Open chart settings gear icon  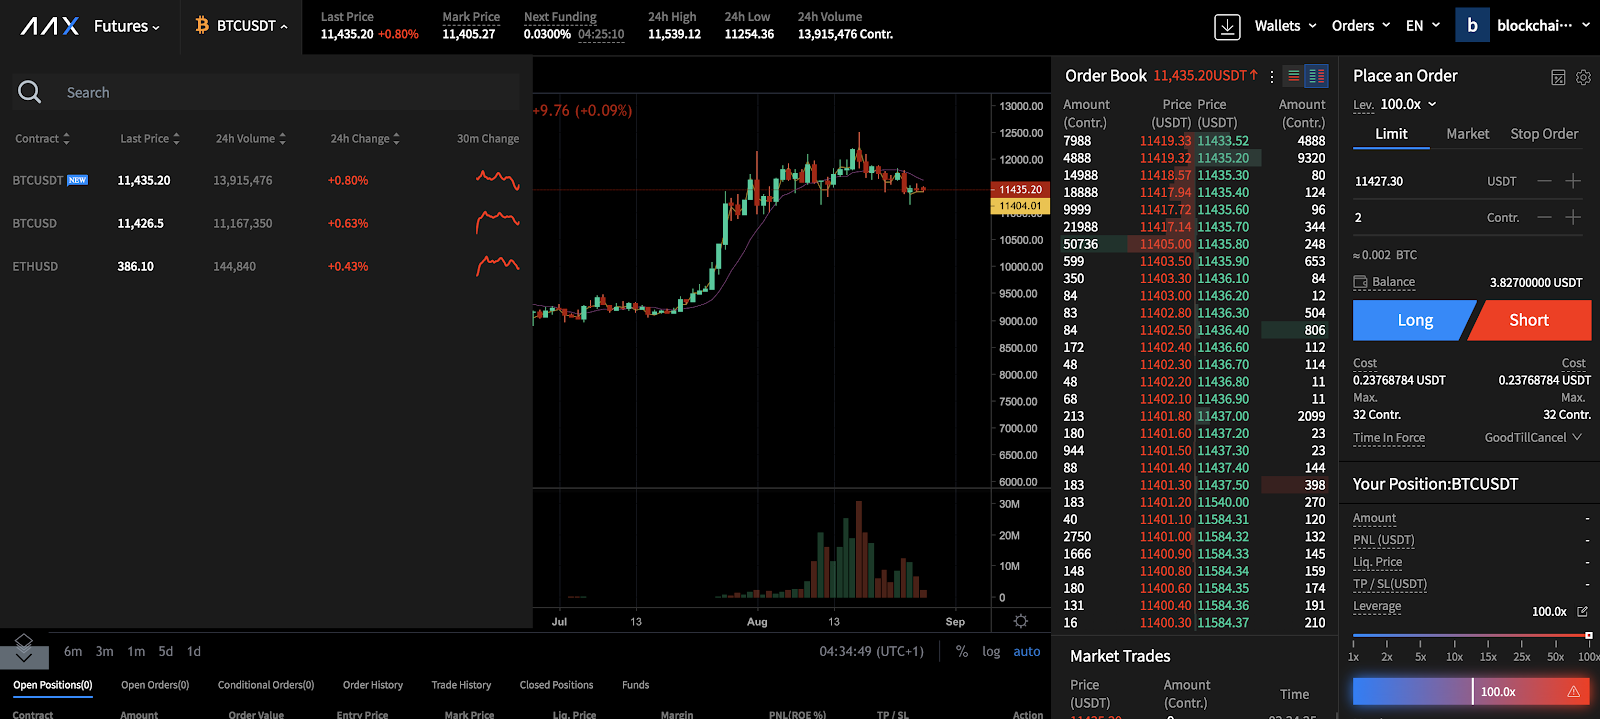[x=1021, y=621]
